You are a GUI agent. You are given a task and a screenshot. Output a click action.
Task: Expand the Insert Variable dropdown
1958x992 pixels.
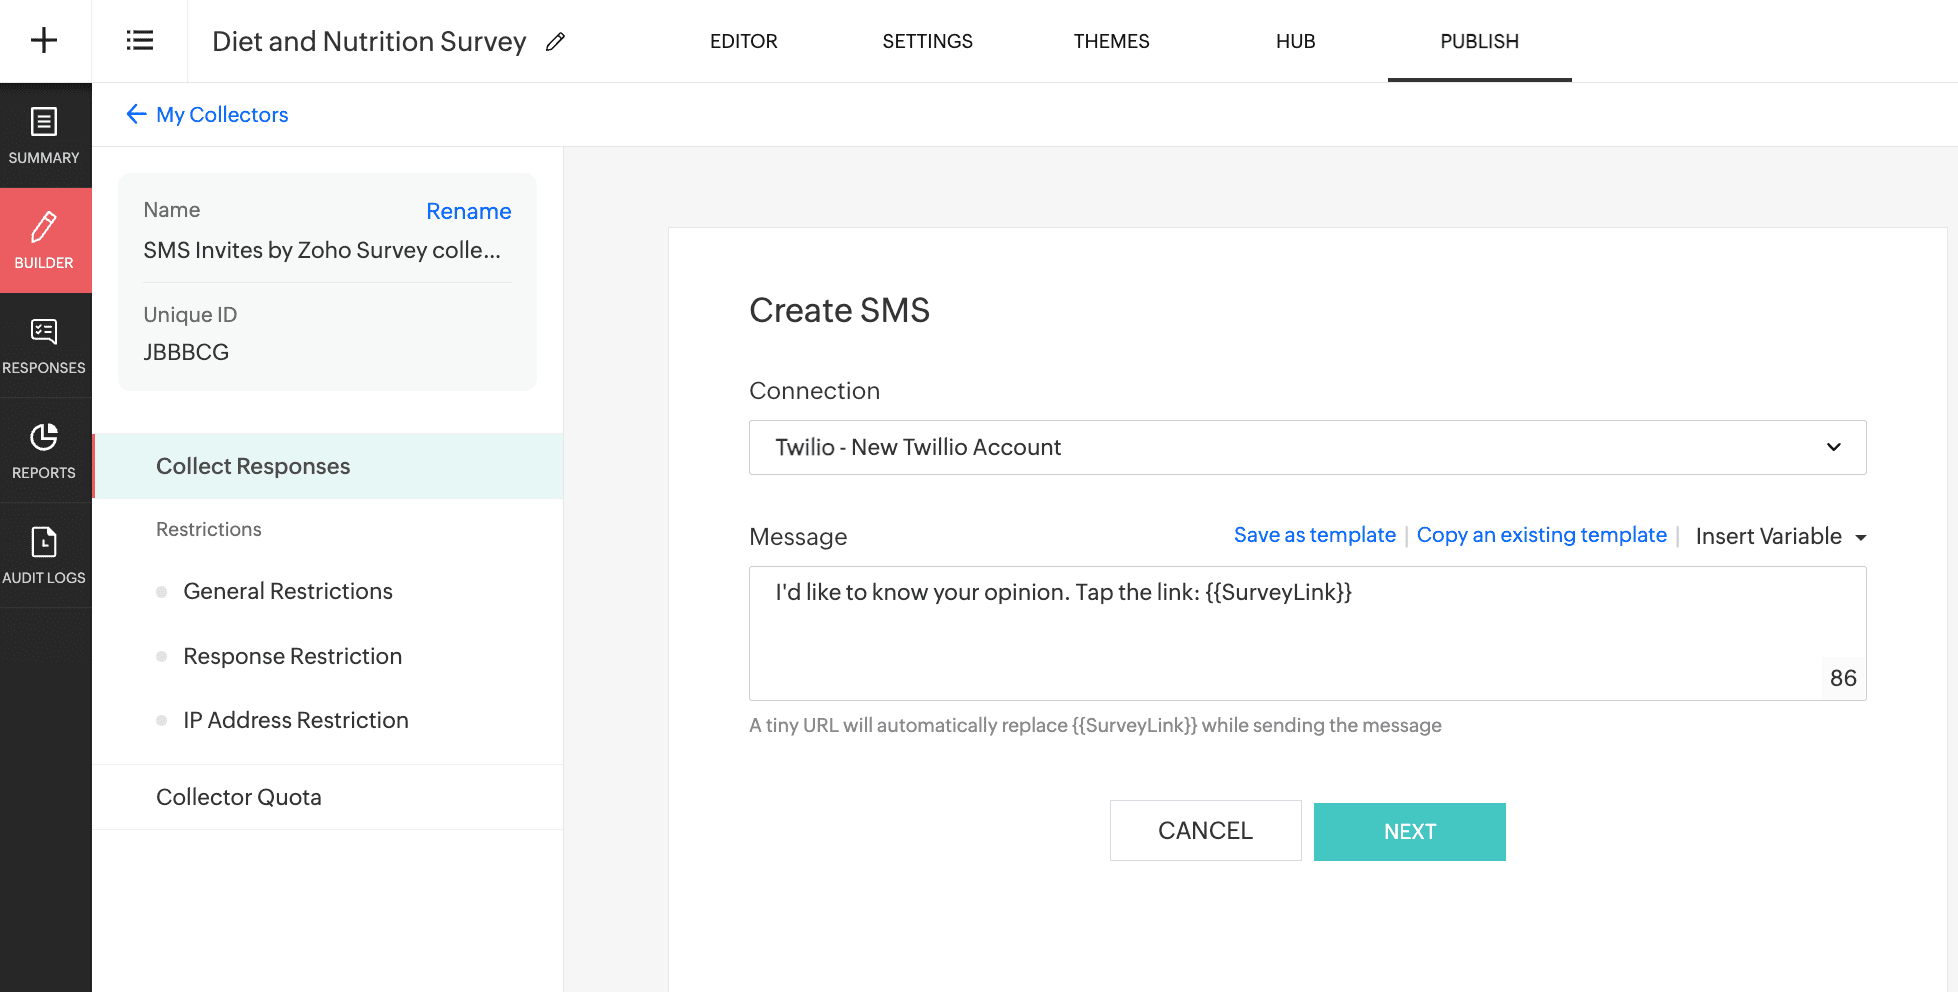1781,536
